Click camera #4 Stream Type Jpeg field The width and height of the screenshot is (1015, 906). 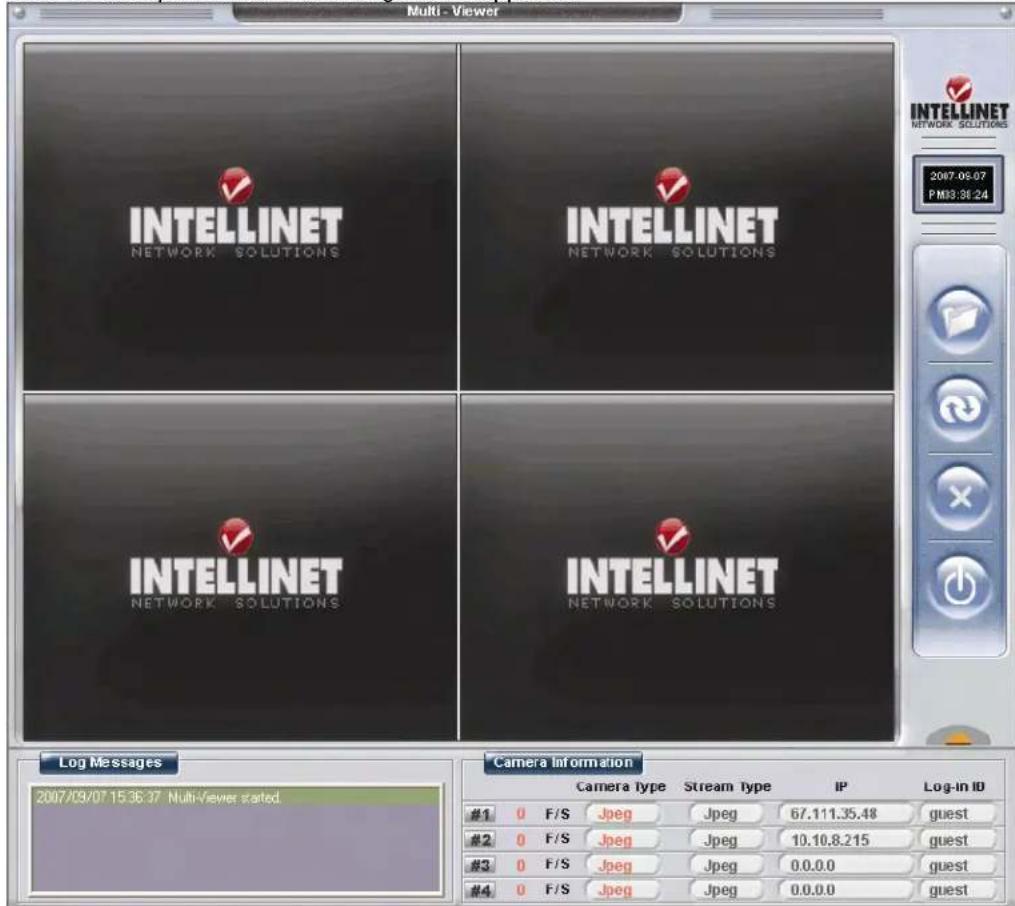point(726,890)
